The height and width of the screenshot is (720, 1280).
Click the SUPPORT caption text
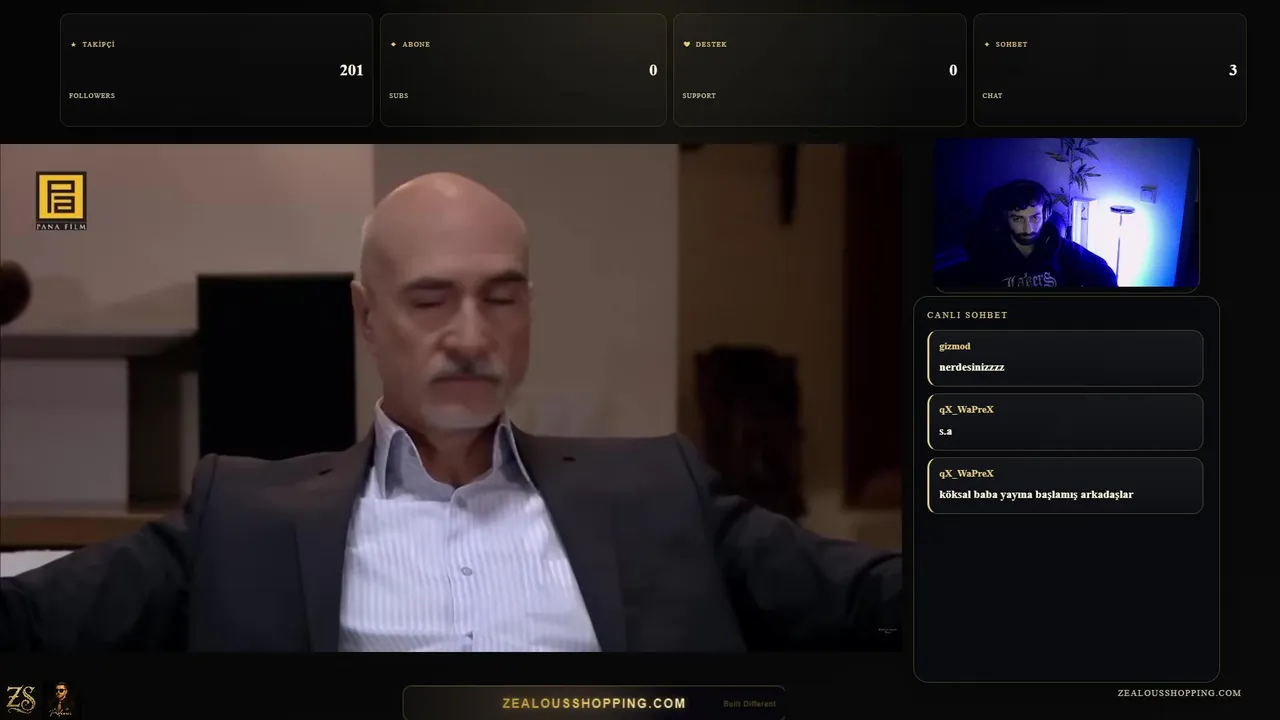tap(699, 96)
